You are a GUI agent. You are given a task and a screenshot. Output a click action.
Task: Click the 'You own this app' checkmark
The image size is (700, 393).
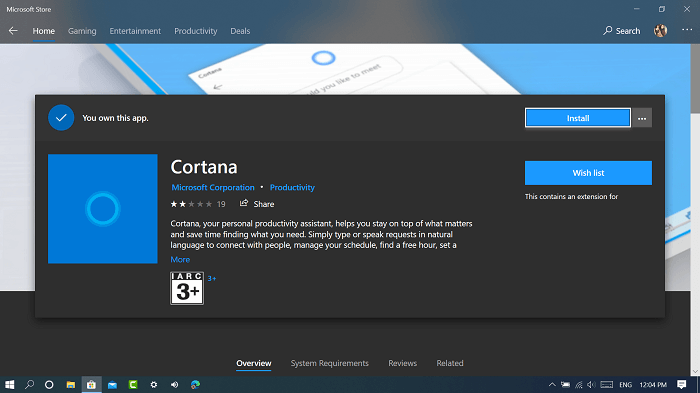[61, 118]
